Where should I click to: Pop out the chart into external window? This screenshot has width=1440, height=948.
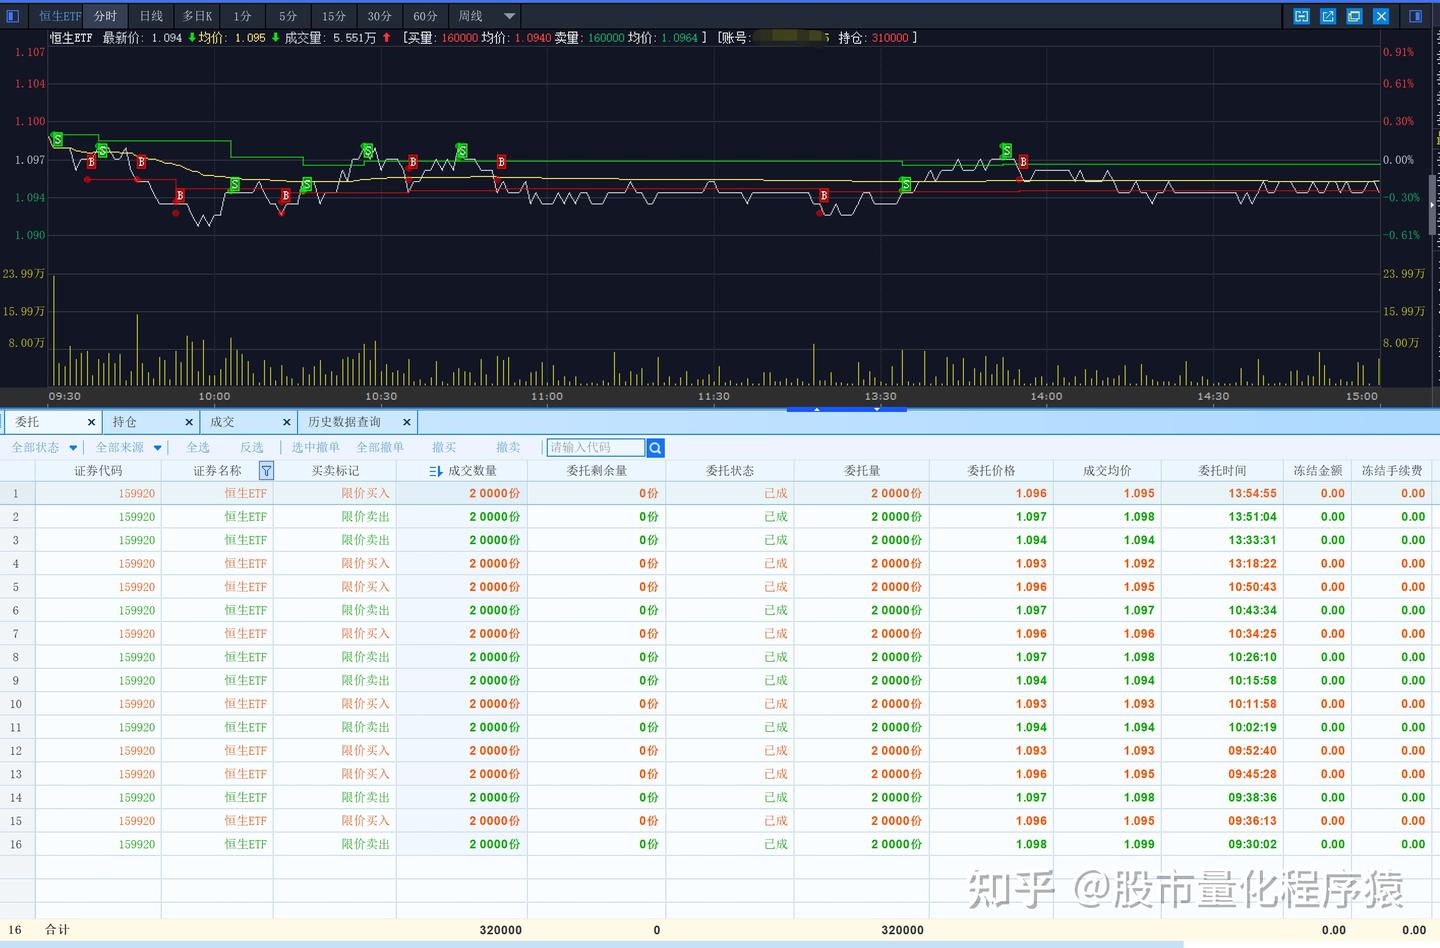tap(1328, 16)
